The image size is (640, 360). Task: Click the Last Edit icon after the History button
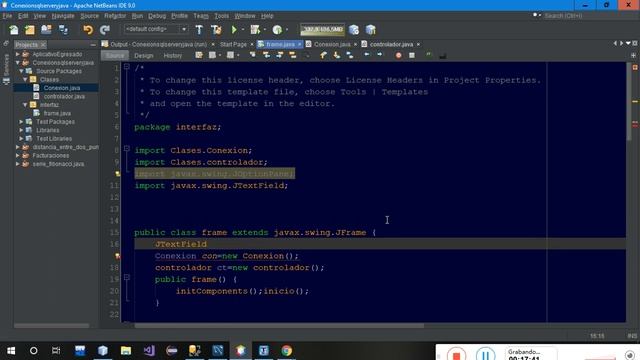(x=199, y=55)
